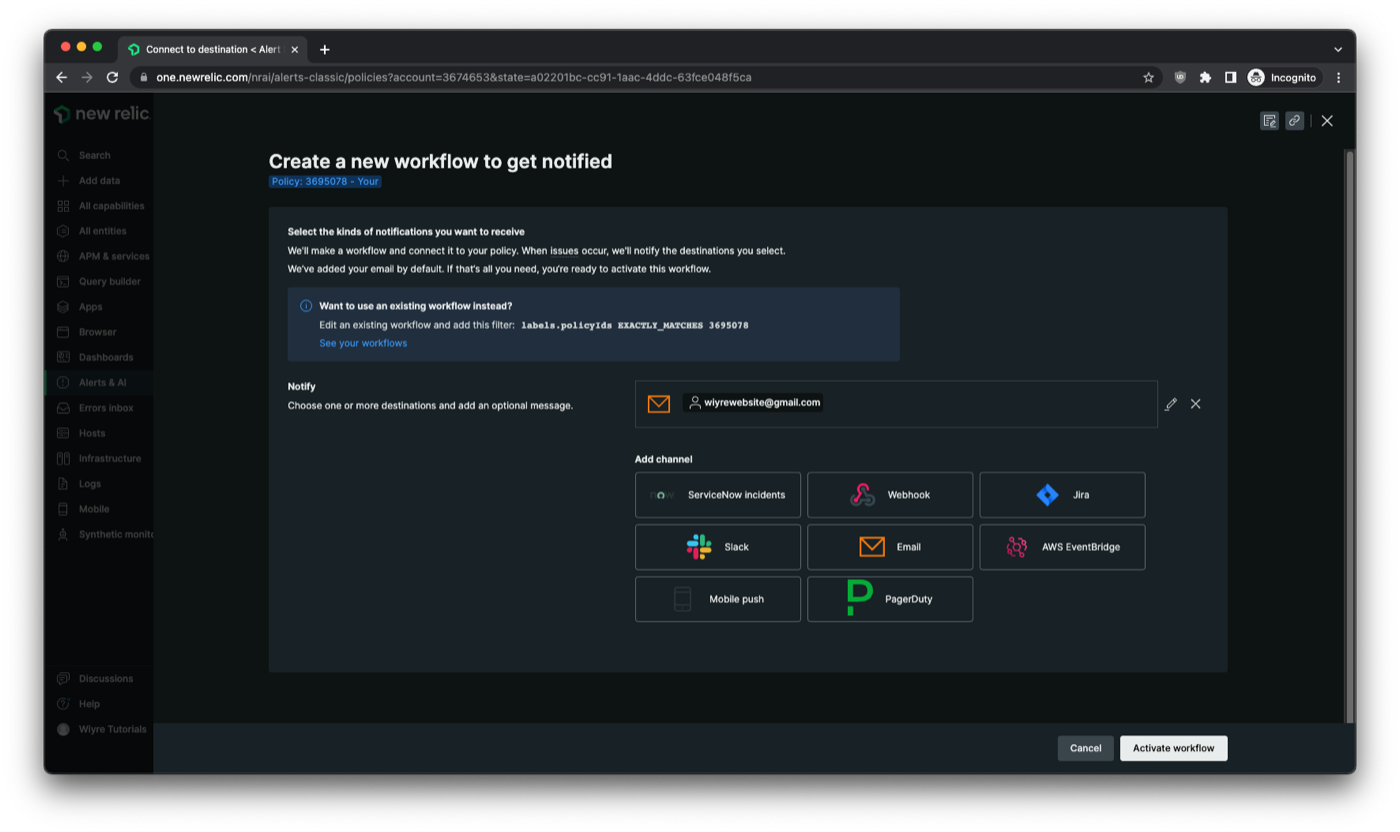The height and width of the screenshot is (832, 1400).
Task: Click the Activate workflow button
Action: coord(1173,748)
